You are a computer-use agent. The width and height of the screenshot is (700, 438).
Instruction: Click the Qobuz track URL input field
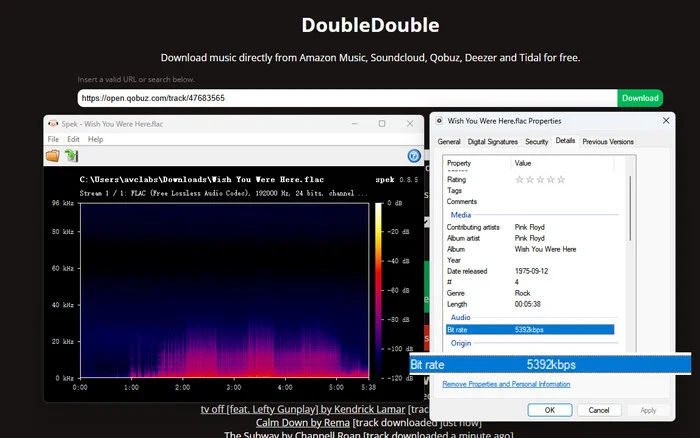pyautogui.click(x=347, y=98)
